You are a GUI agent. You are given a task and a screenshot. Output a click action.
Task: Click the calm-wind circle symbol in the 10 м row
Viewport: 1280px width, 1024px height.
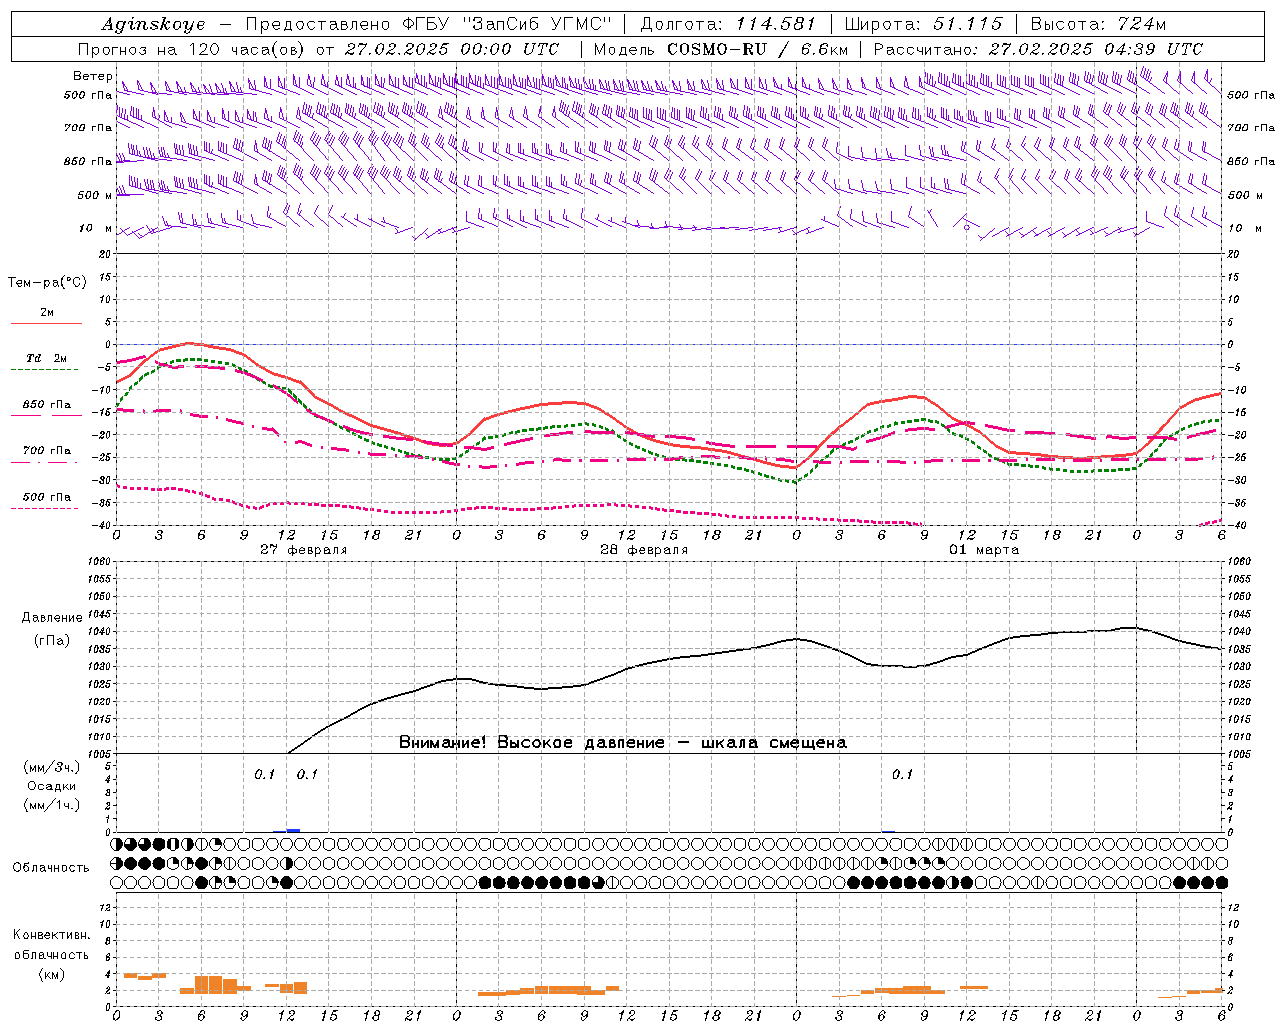click(x=966, y=228)
